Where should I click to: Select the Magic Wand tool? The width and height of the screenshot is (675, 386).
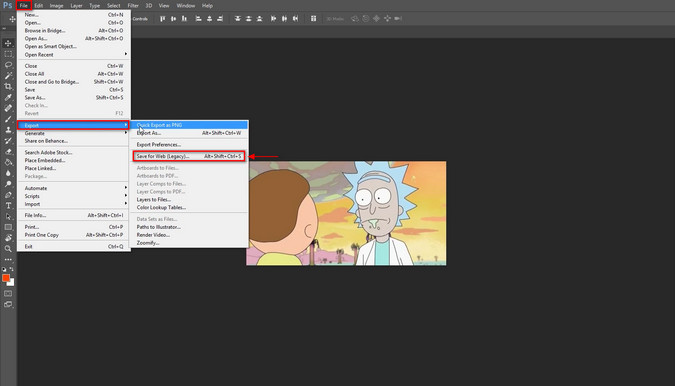8,76
